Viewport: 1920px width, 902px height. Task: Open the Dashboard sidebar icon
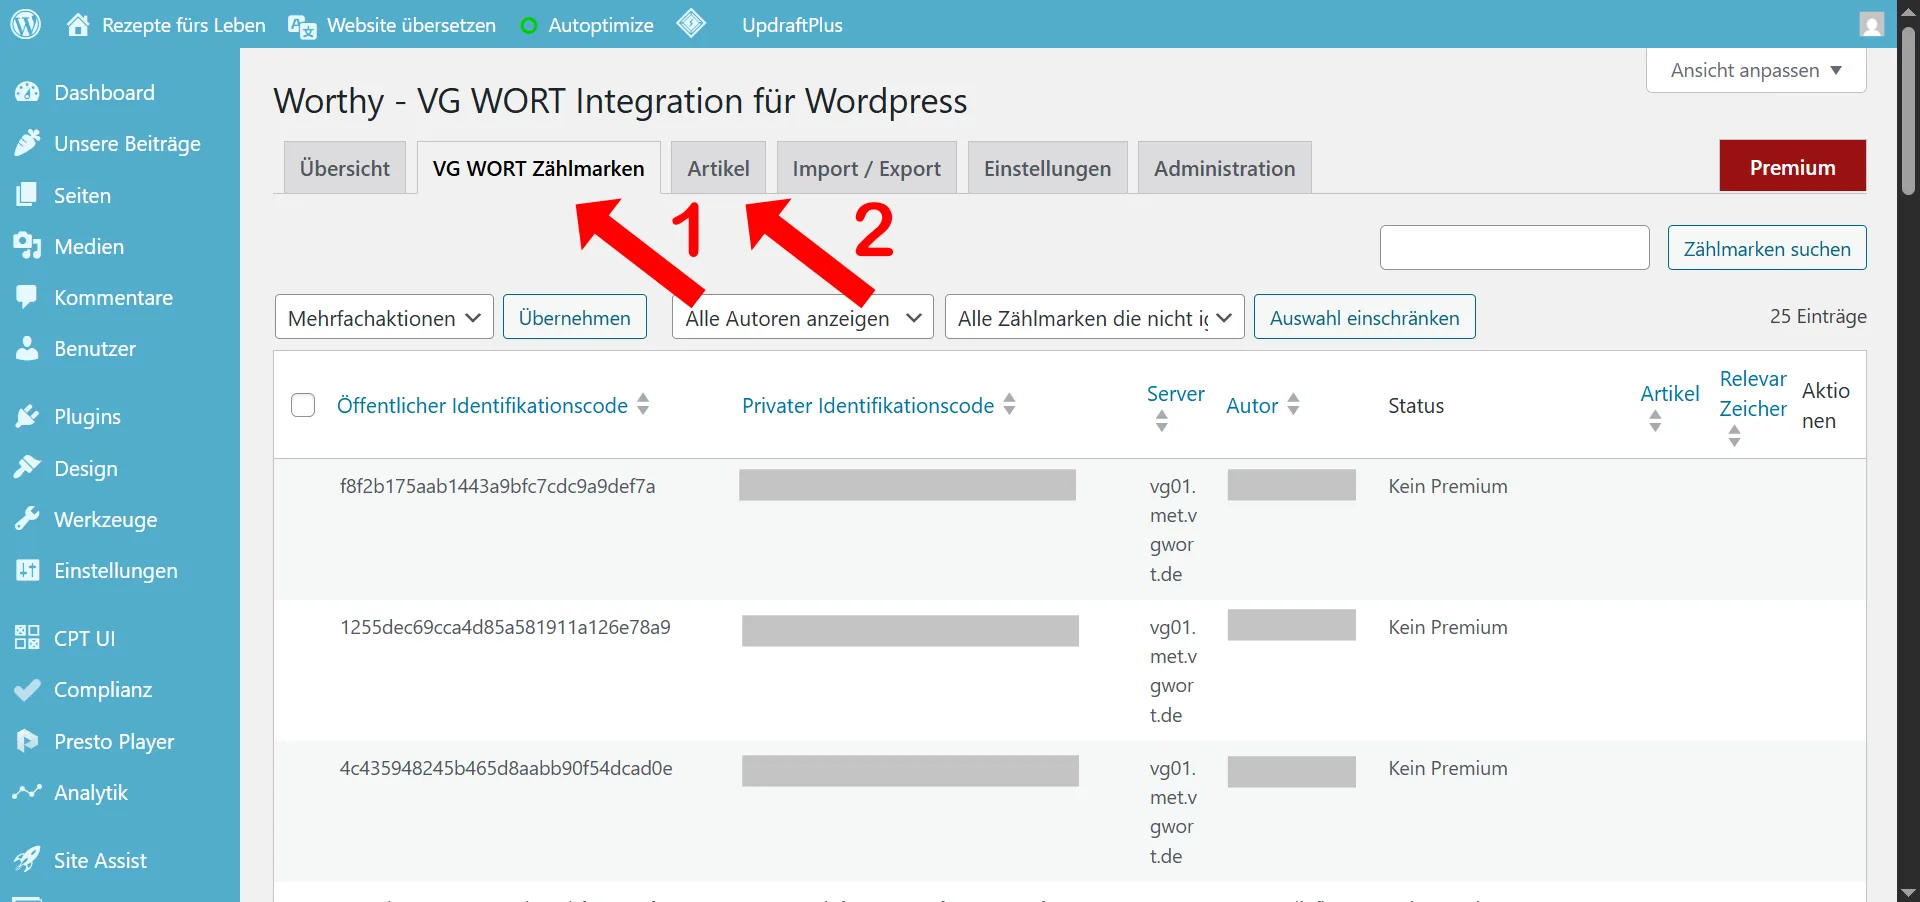27,93
